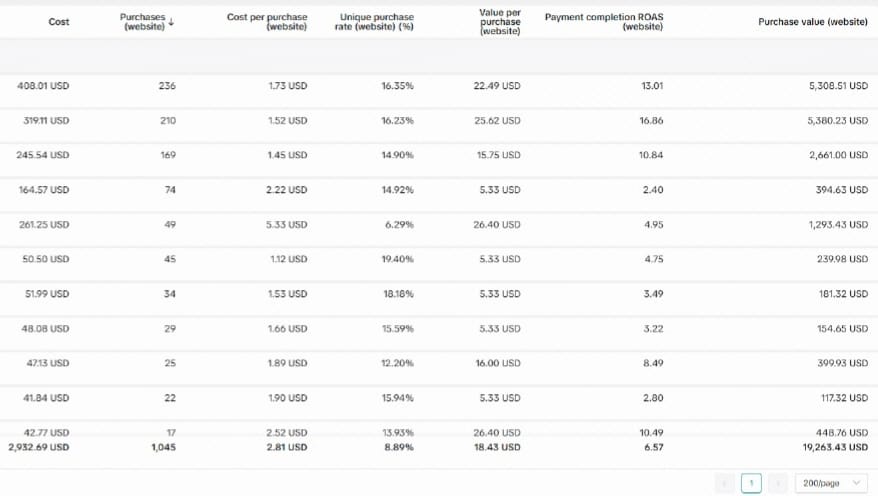Click Unique purchase rate column header
Image resolution: width=878 pixels, height=496 pixels.
click(376, 21)
